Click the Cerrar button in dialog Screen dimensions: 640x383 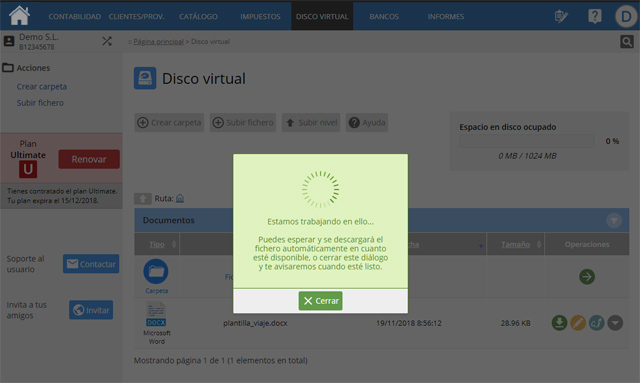pyautogui.click(x=320, y=301)
